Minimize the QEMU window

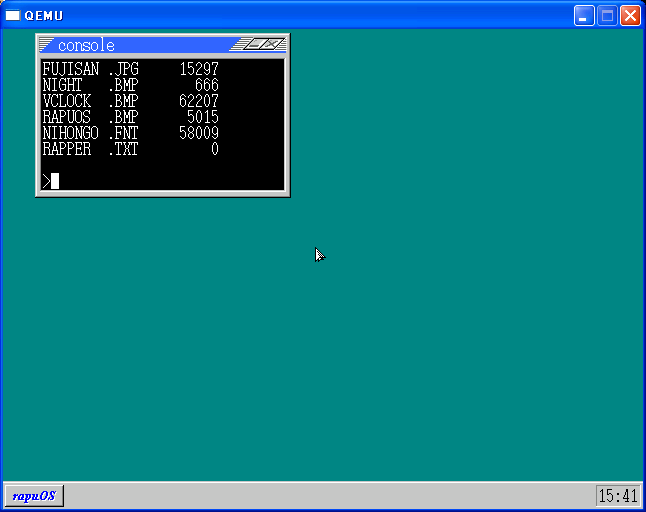584,15
